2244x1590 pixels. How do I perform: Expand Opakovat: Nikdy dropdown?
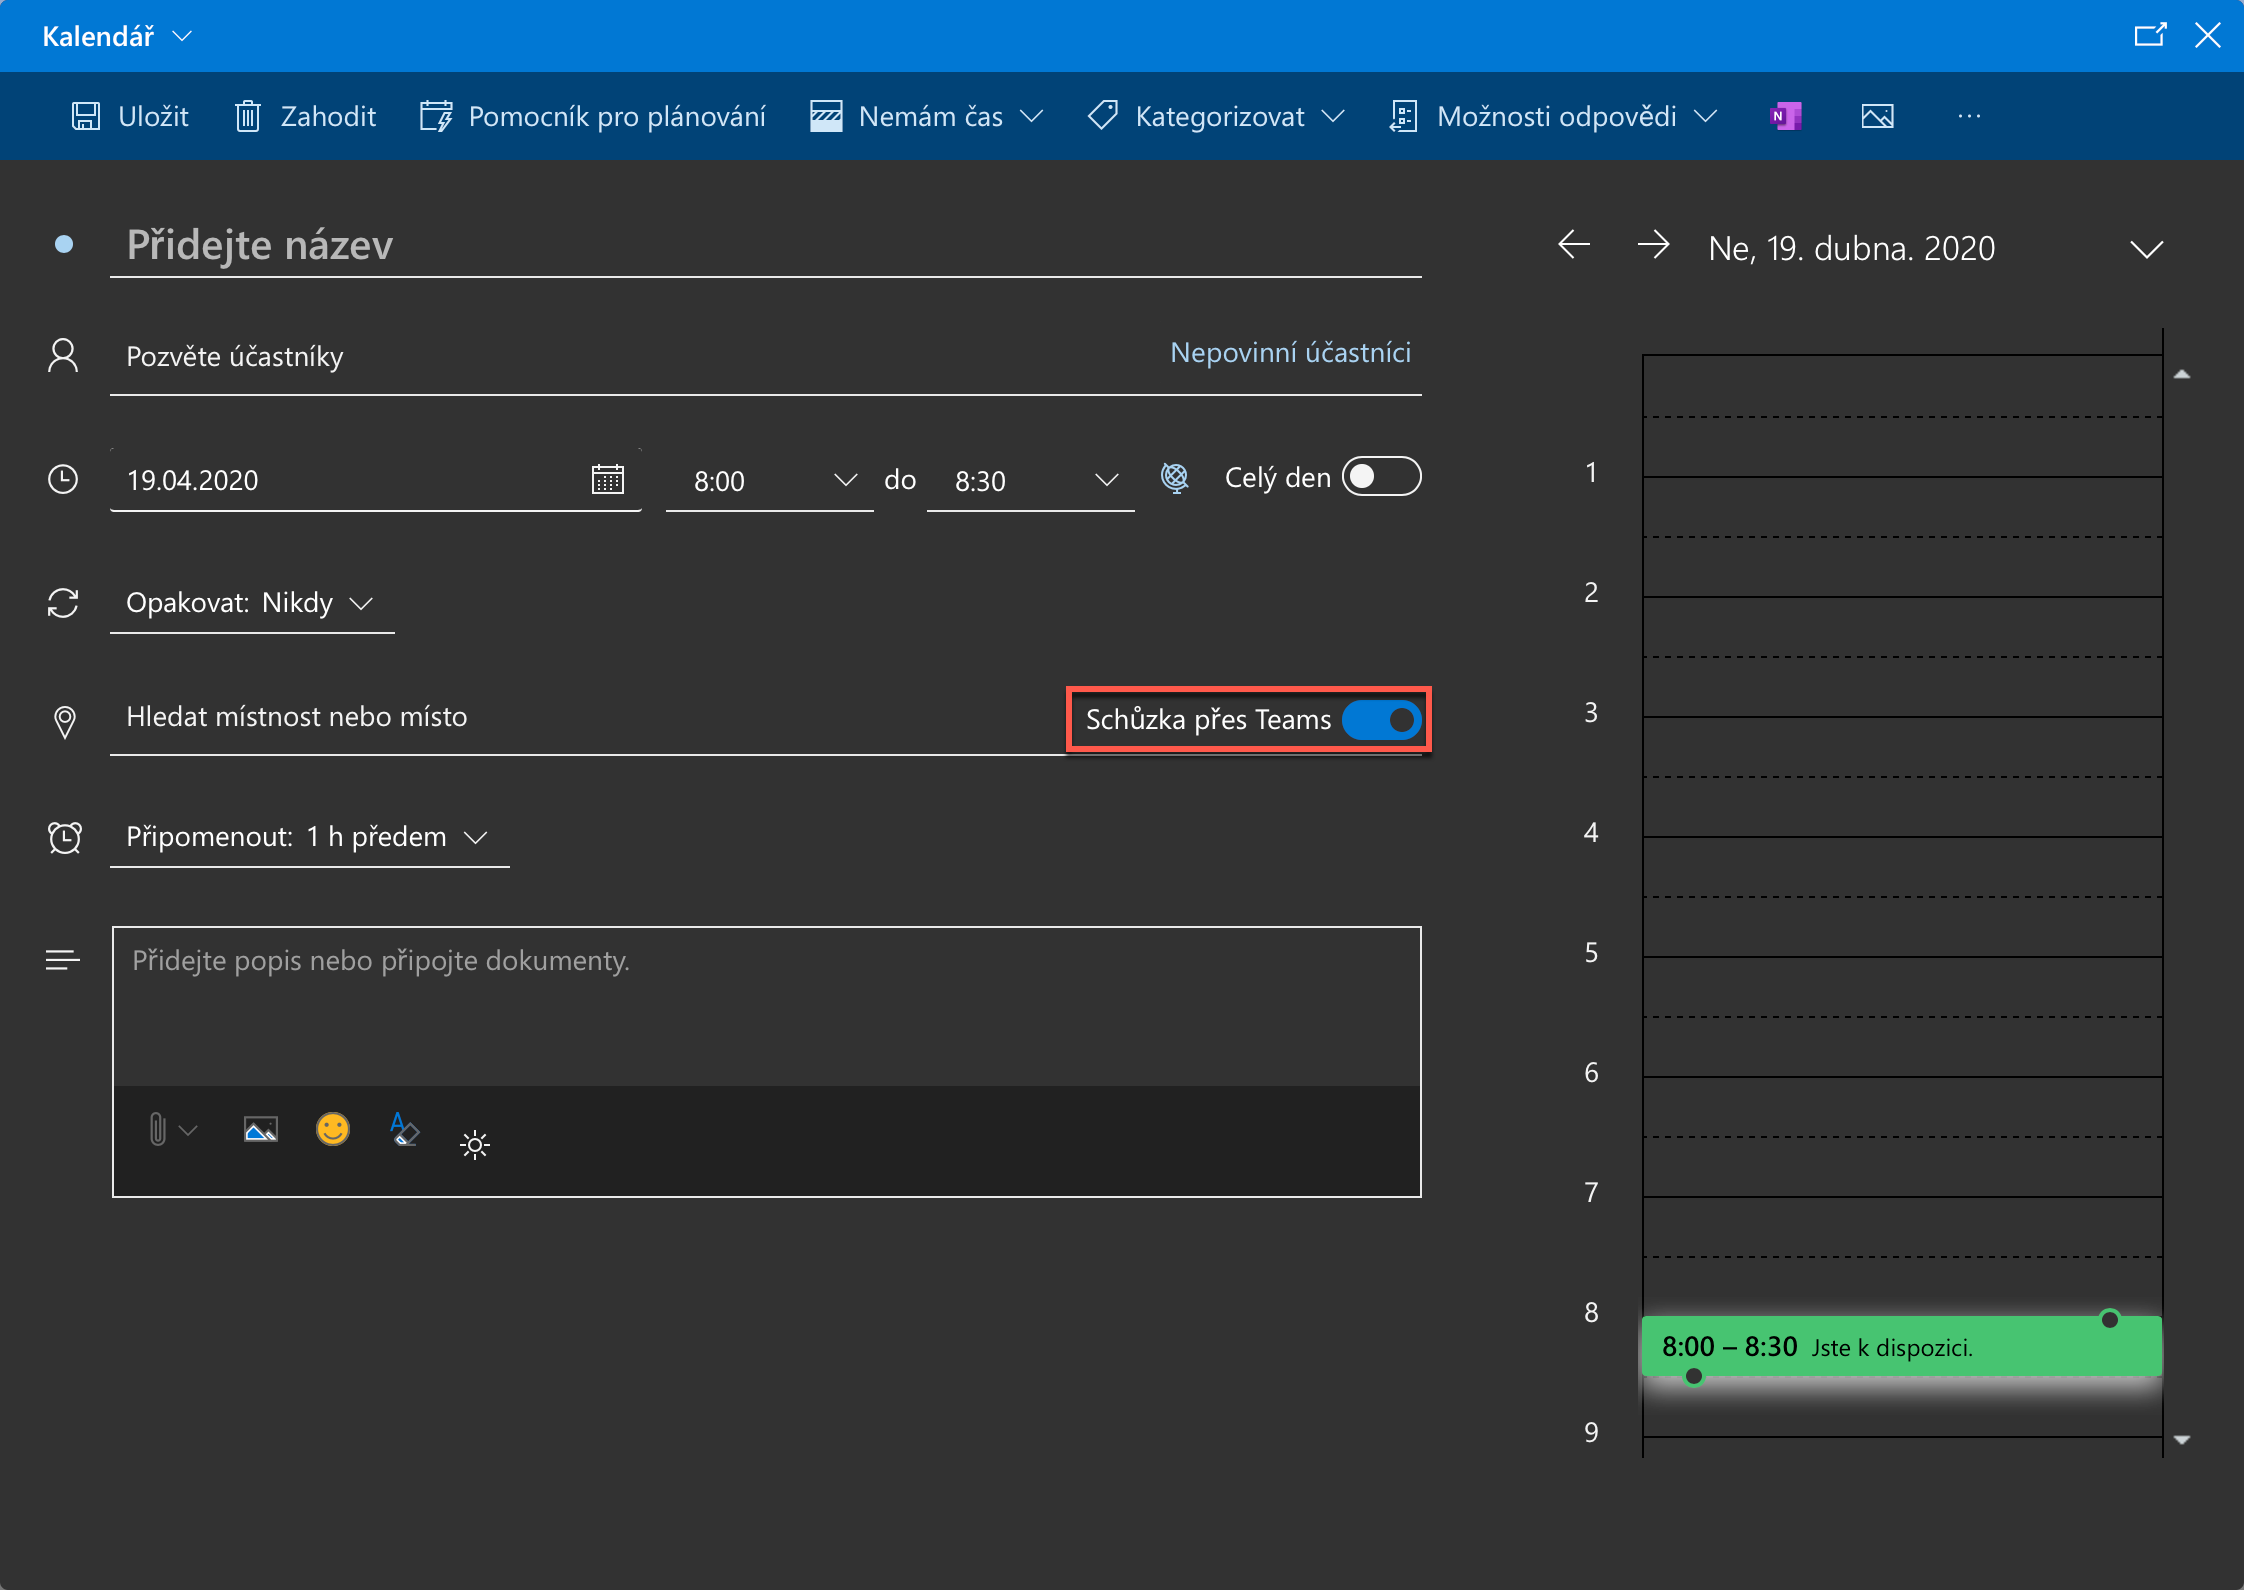tap(250, 603)
